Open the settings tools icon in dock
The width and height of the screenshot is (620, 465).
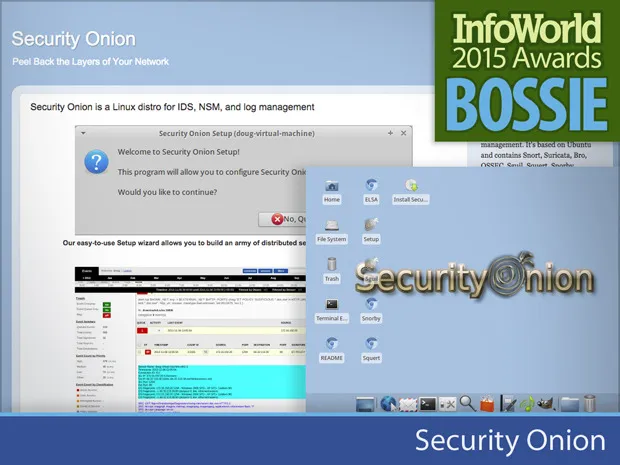pyautogui.click(x=448, y=404)
